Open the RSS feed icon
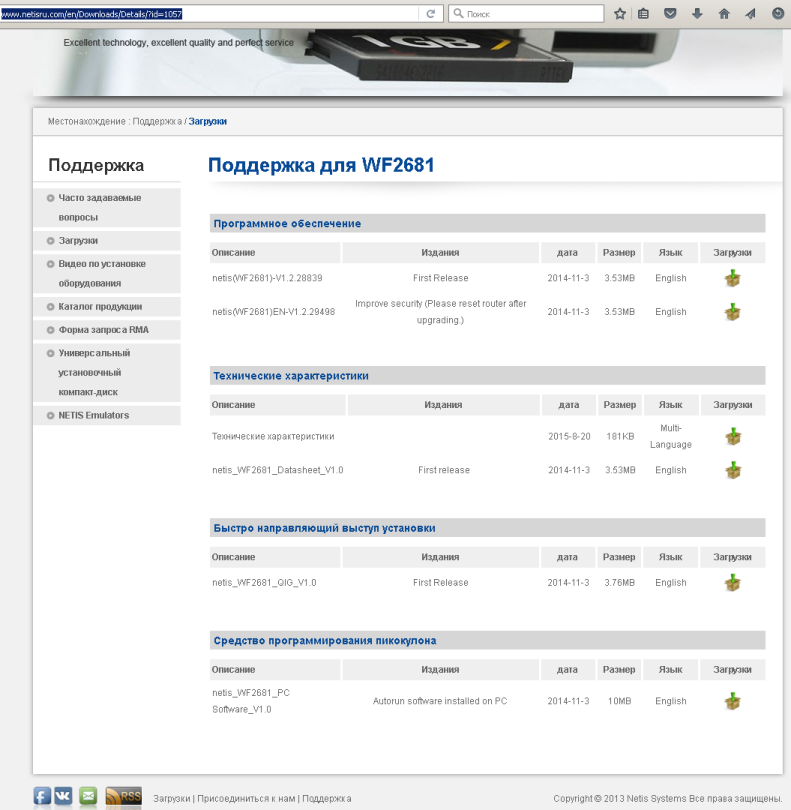This screenshot has height=810, width=791. tap(123, 797)
